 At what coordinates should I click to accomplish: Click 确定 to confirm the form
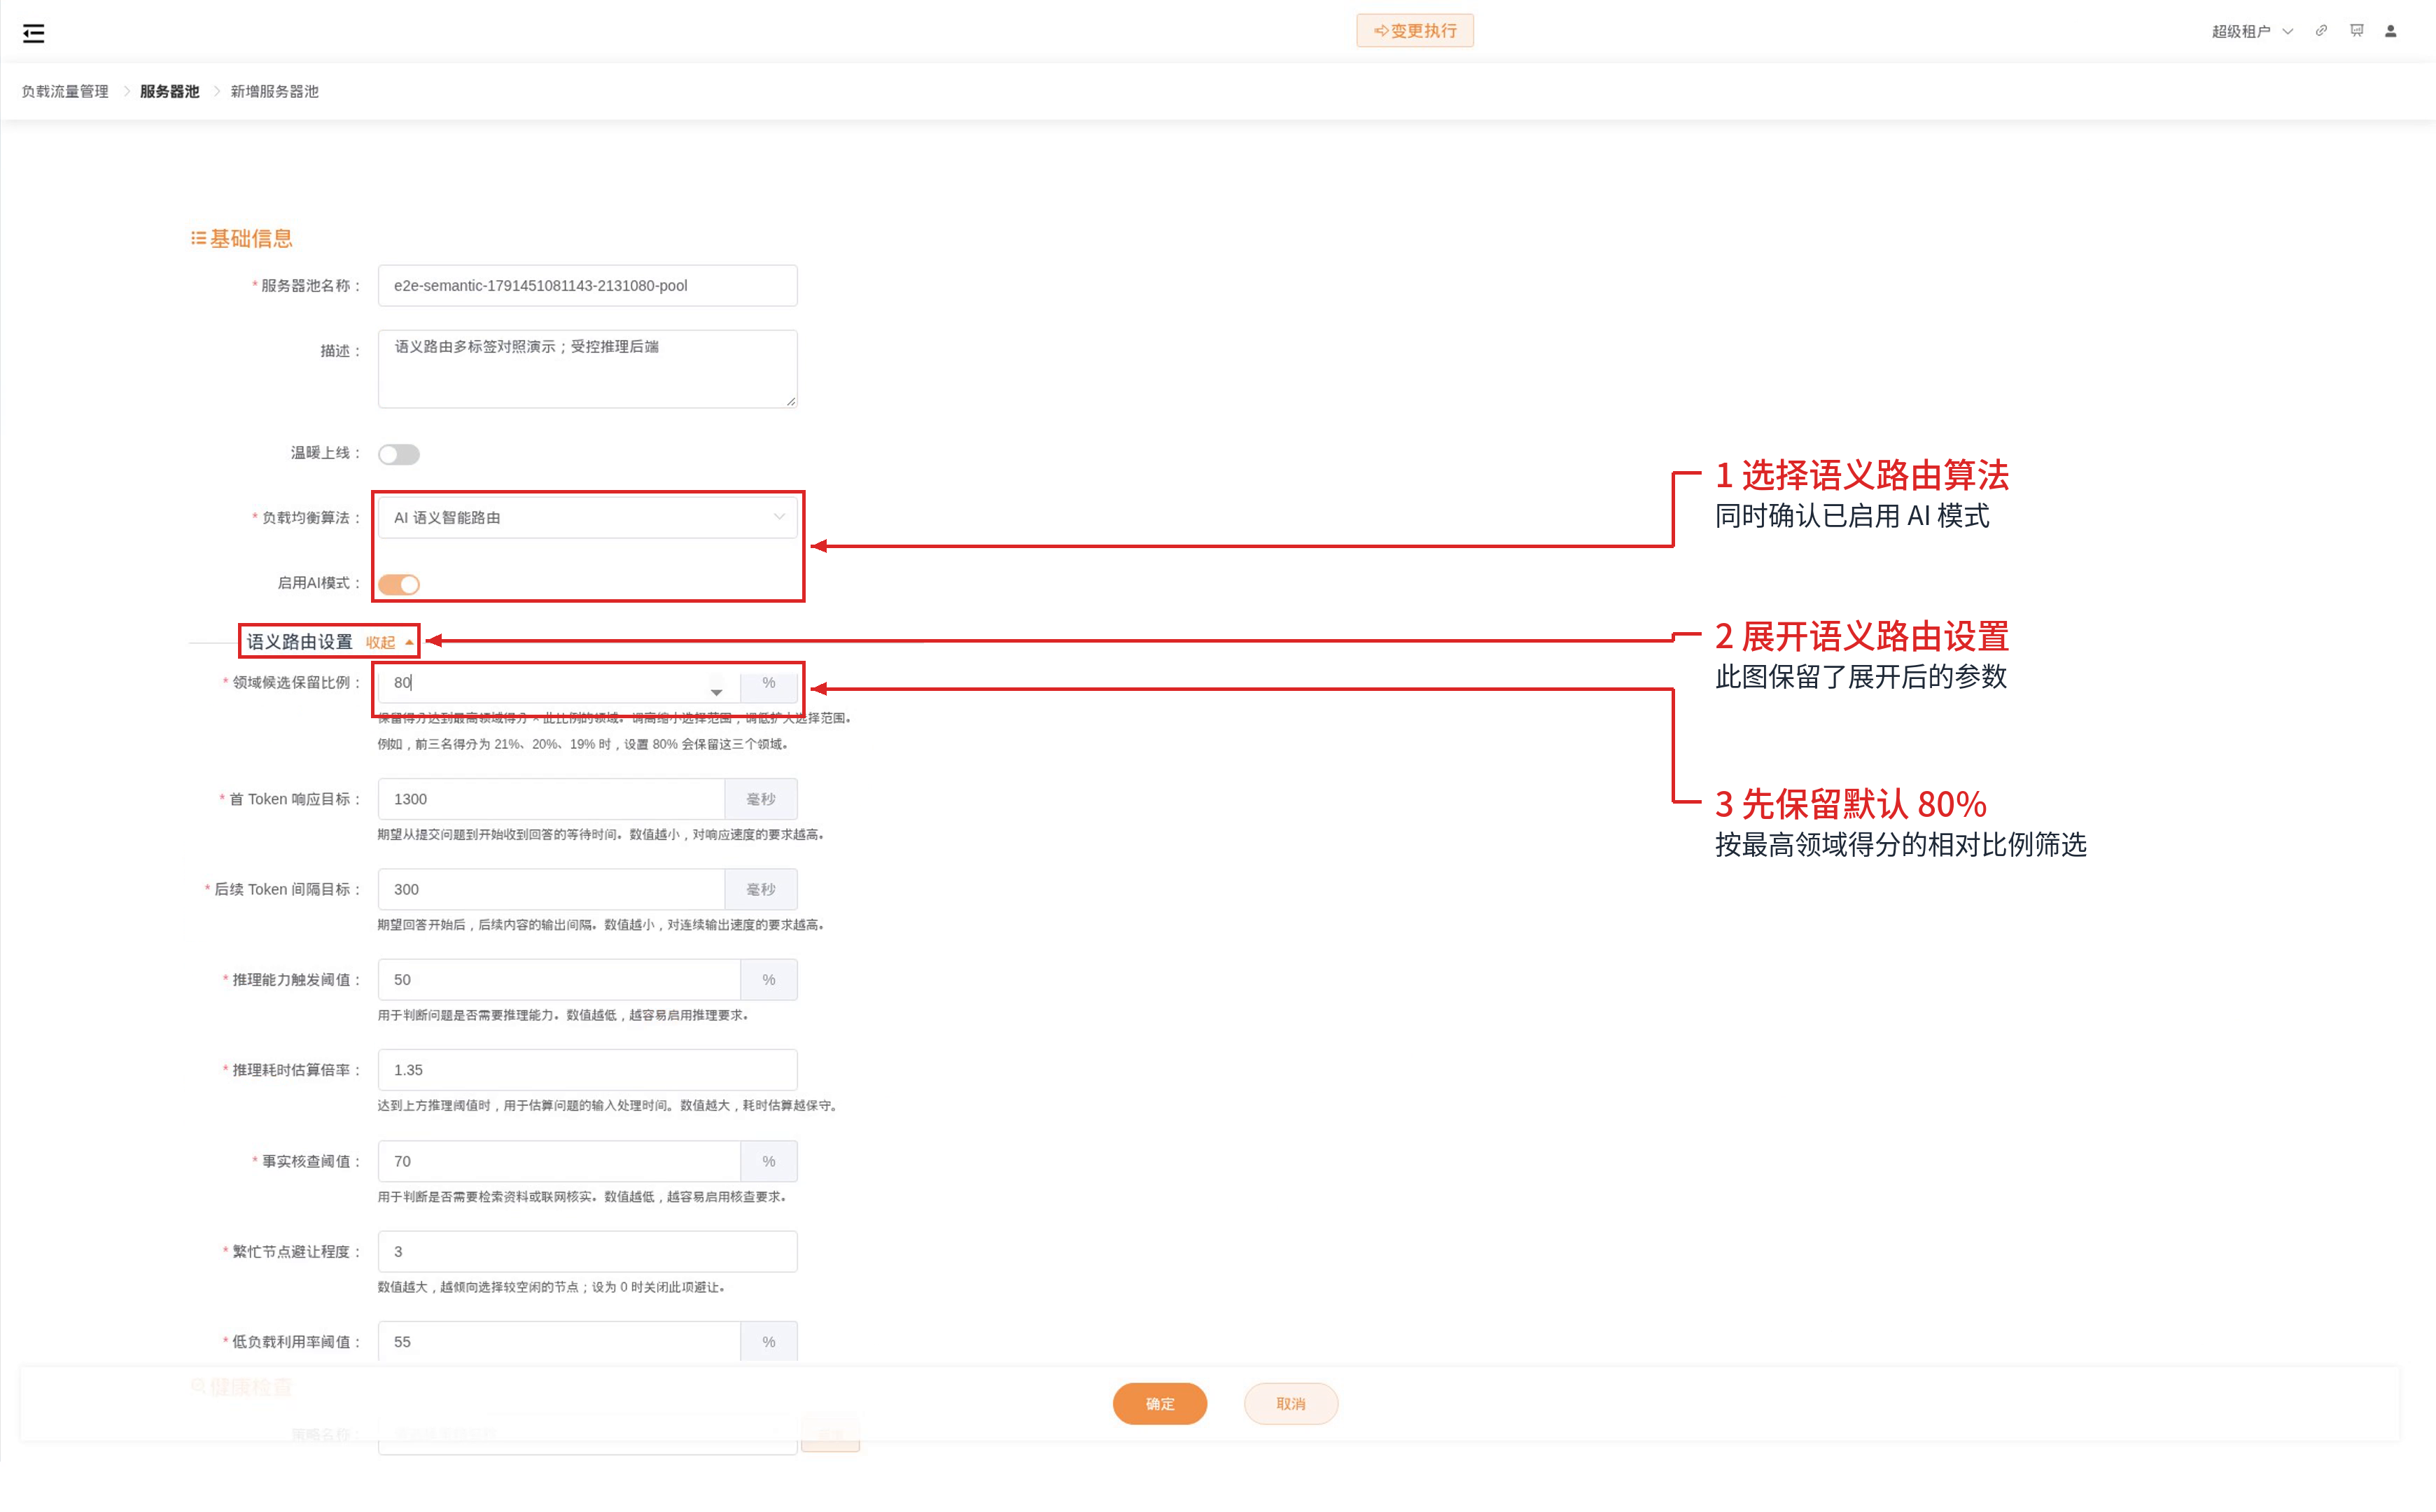pos(1159,1404)
